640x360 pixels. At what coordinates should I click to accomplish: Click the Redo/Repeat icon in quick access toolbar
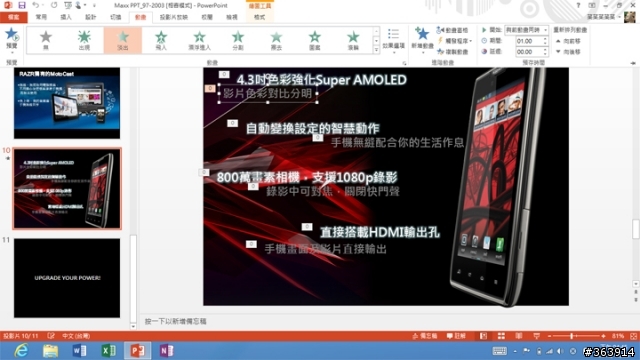coord(54,5)
